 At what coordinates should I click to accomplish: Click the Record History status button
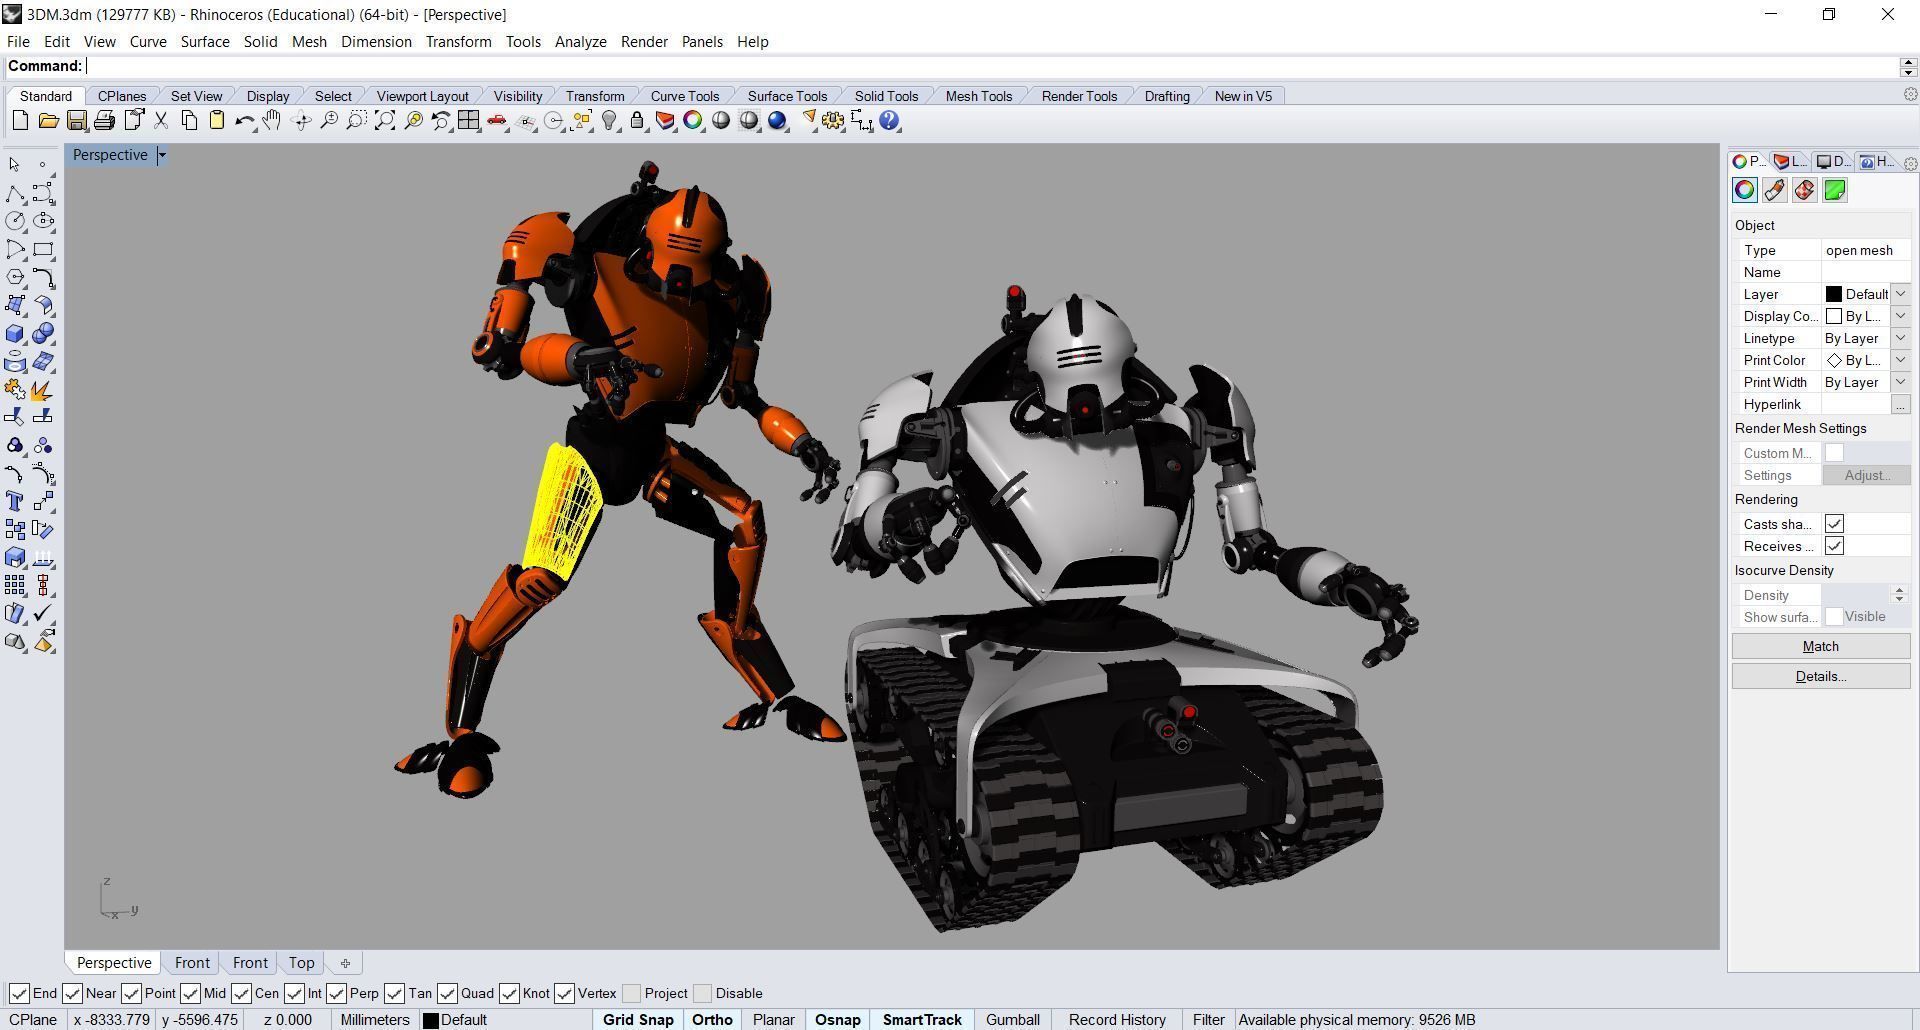[x=1117, y=1020]
